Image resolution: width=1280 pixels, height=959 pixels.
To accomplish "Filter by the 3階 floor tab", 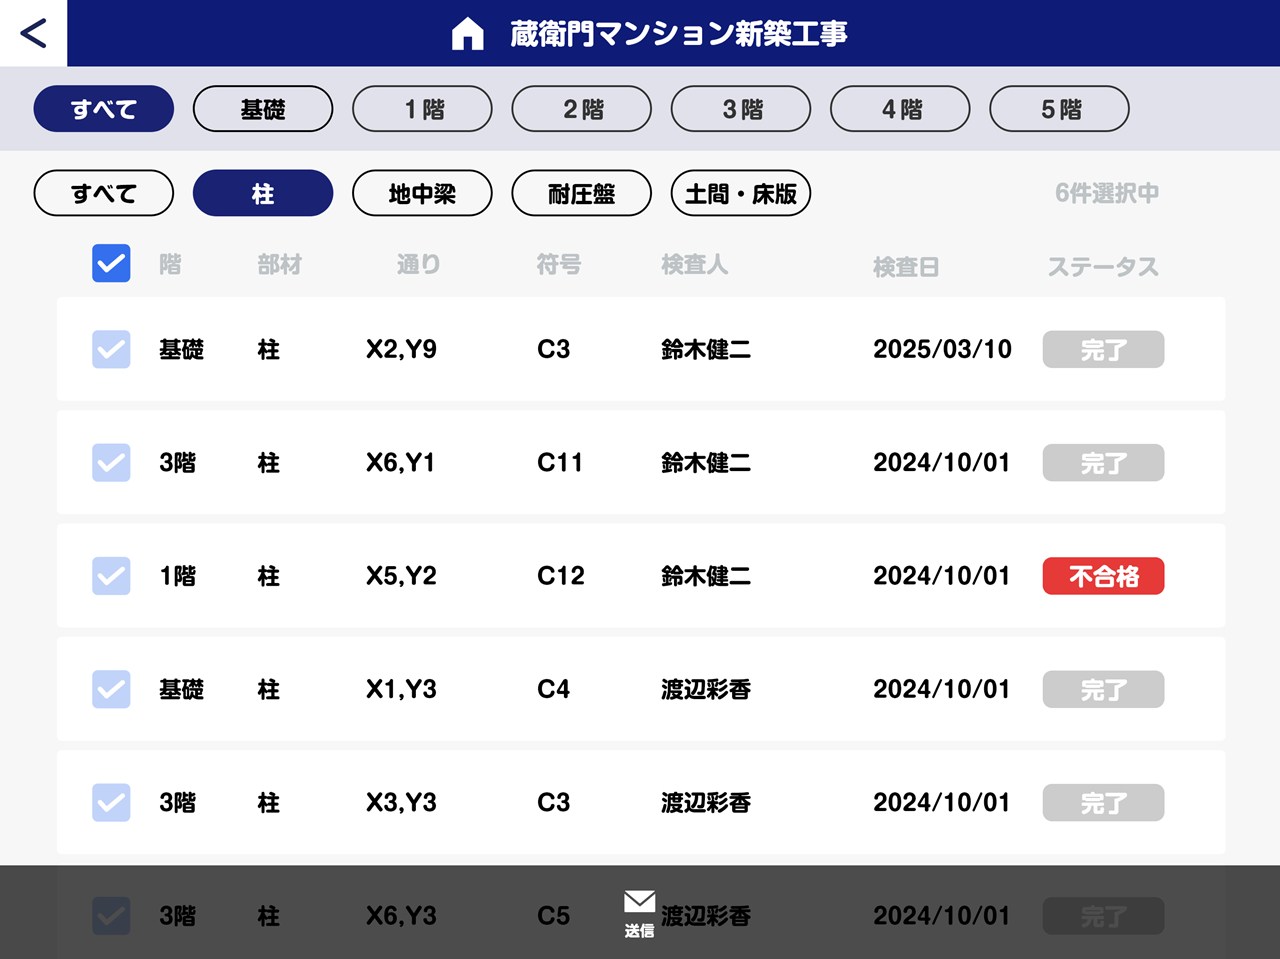I will [x=740, y=109].
